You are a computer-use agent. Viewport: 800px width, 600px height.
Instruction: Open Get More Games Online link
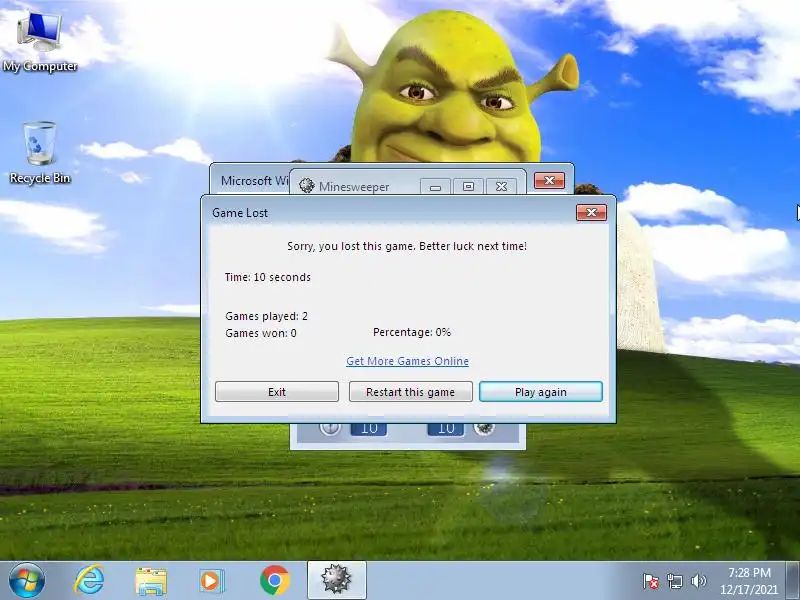407,361
